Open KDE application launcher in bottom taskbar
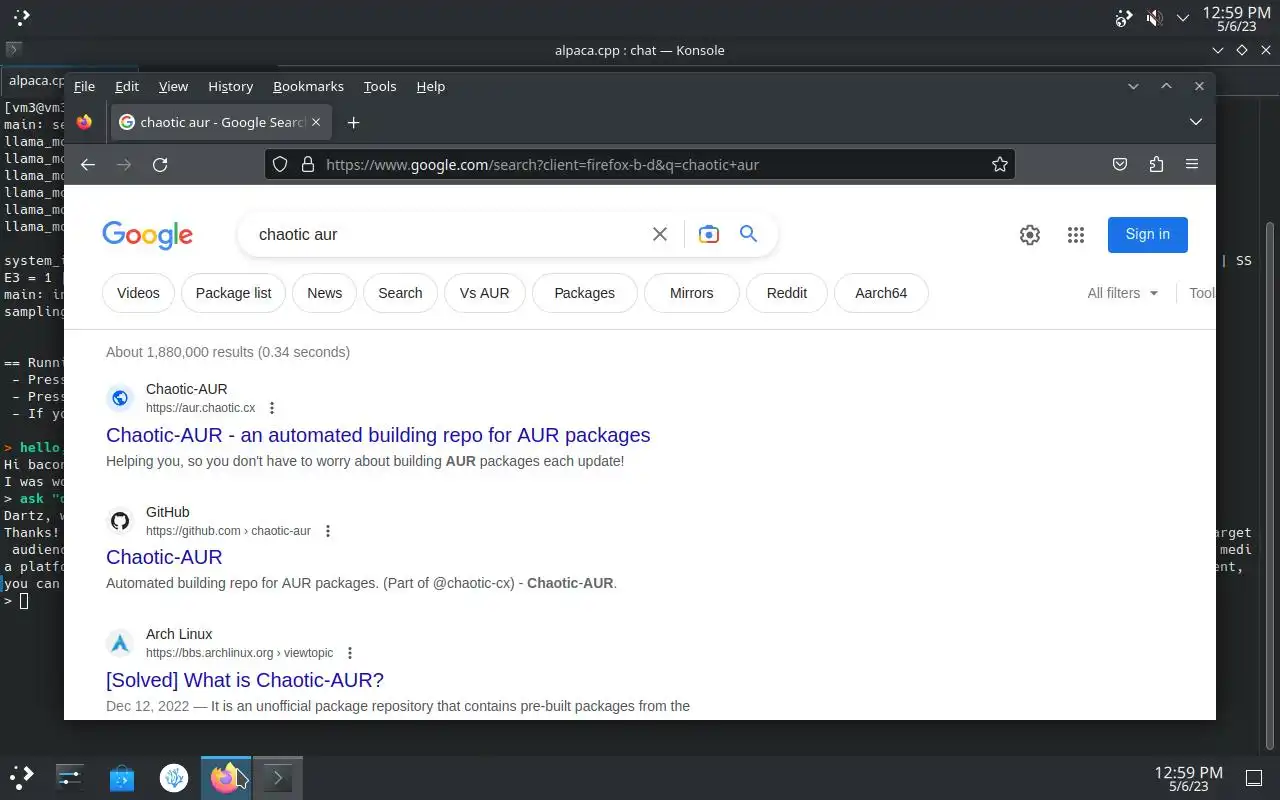 [21, 777]
